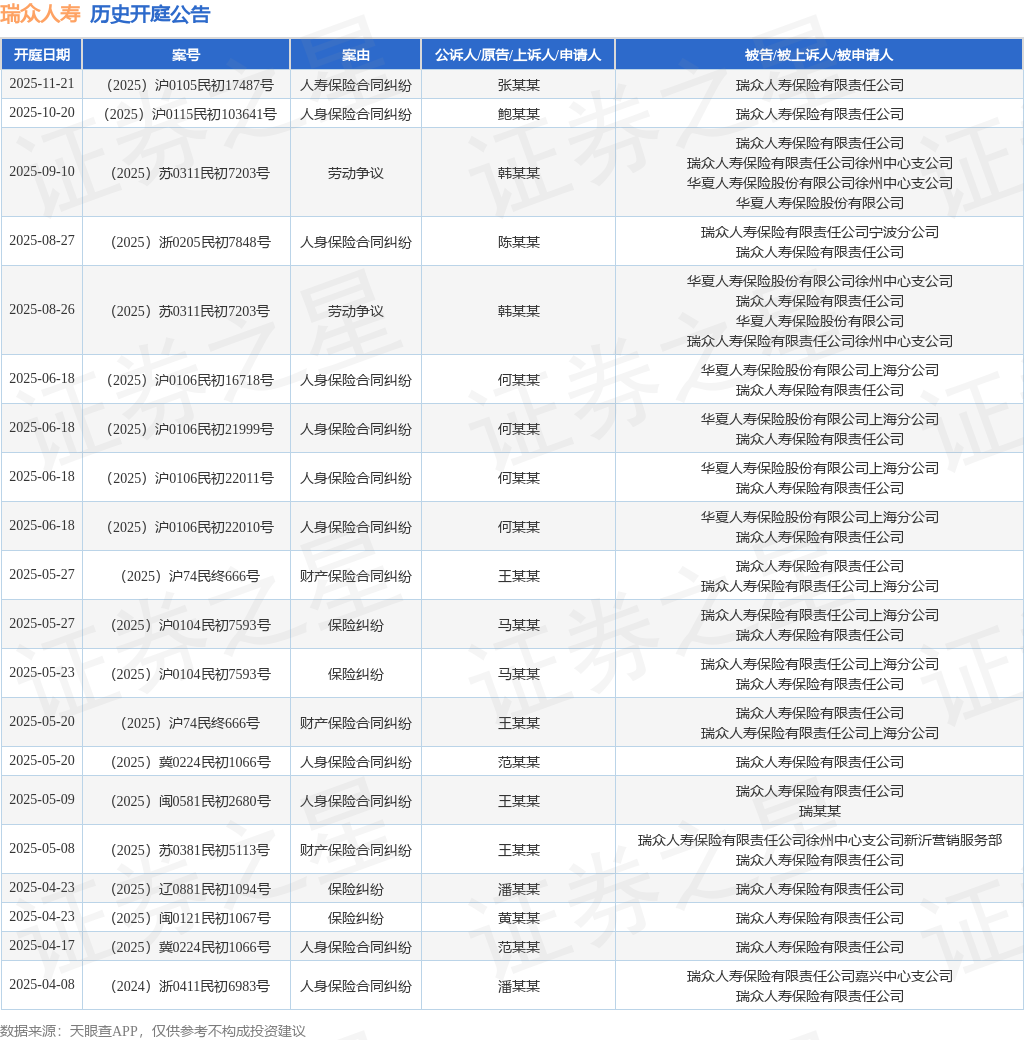This screenshot has width=1024, height=1040.
Task: Click case number 沪0105民初17487号
Action: (190, 85)
